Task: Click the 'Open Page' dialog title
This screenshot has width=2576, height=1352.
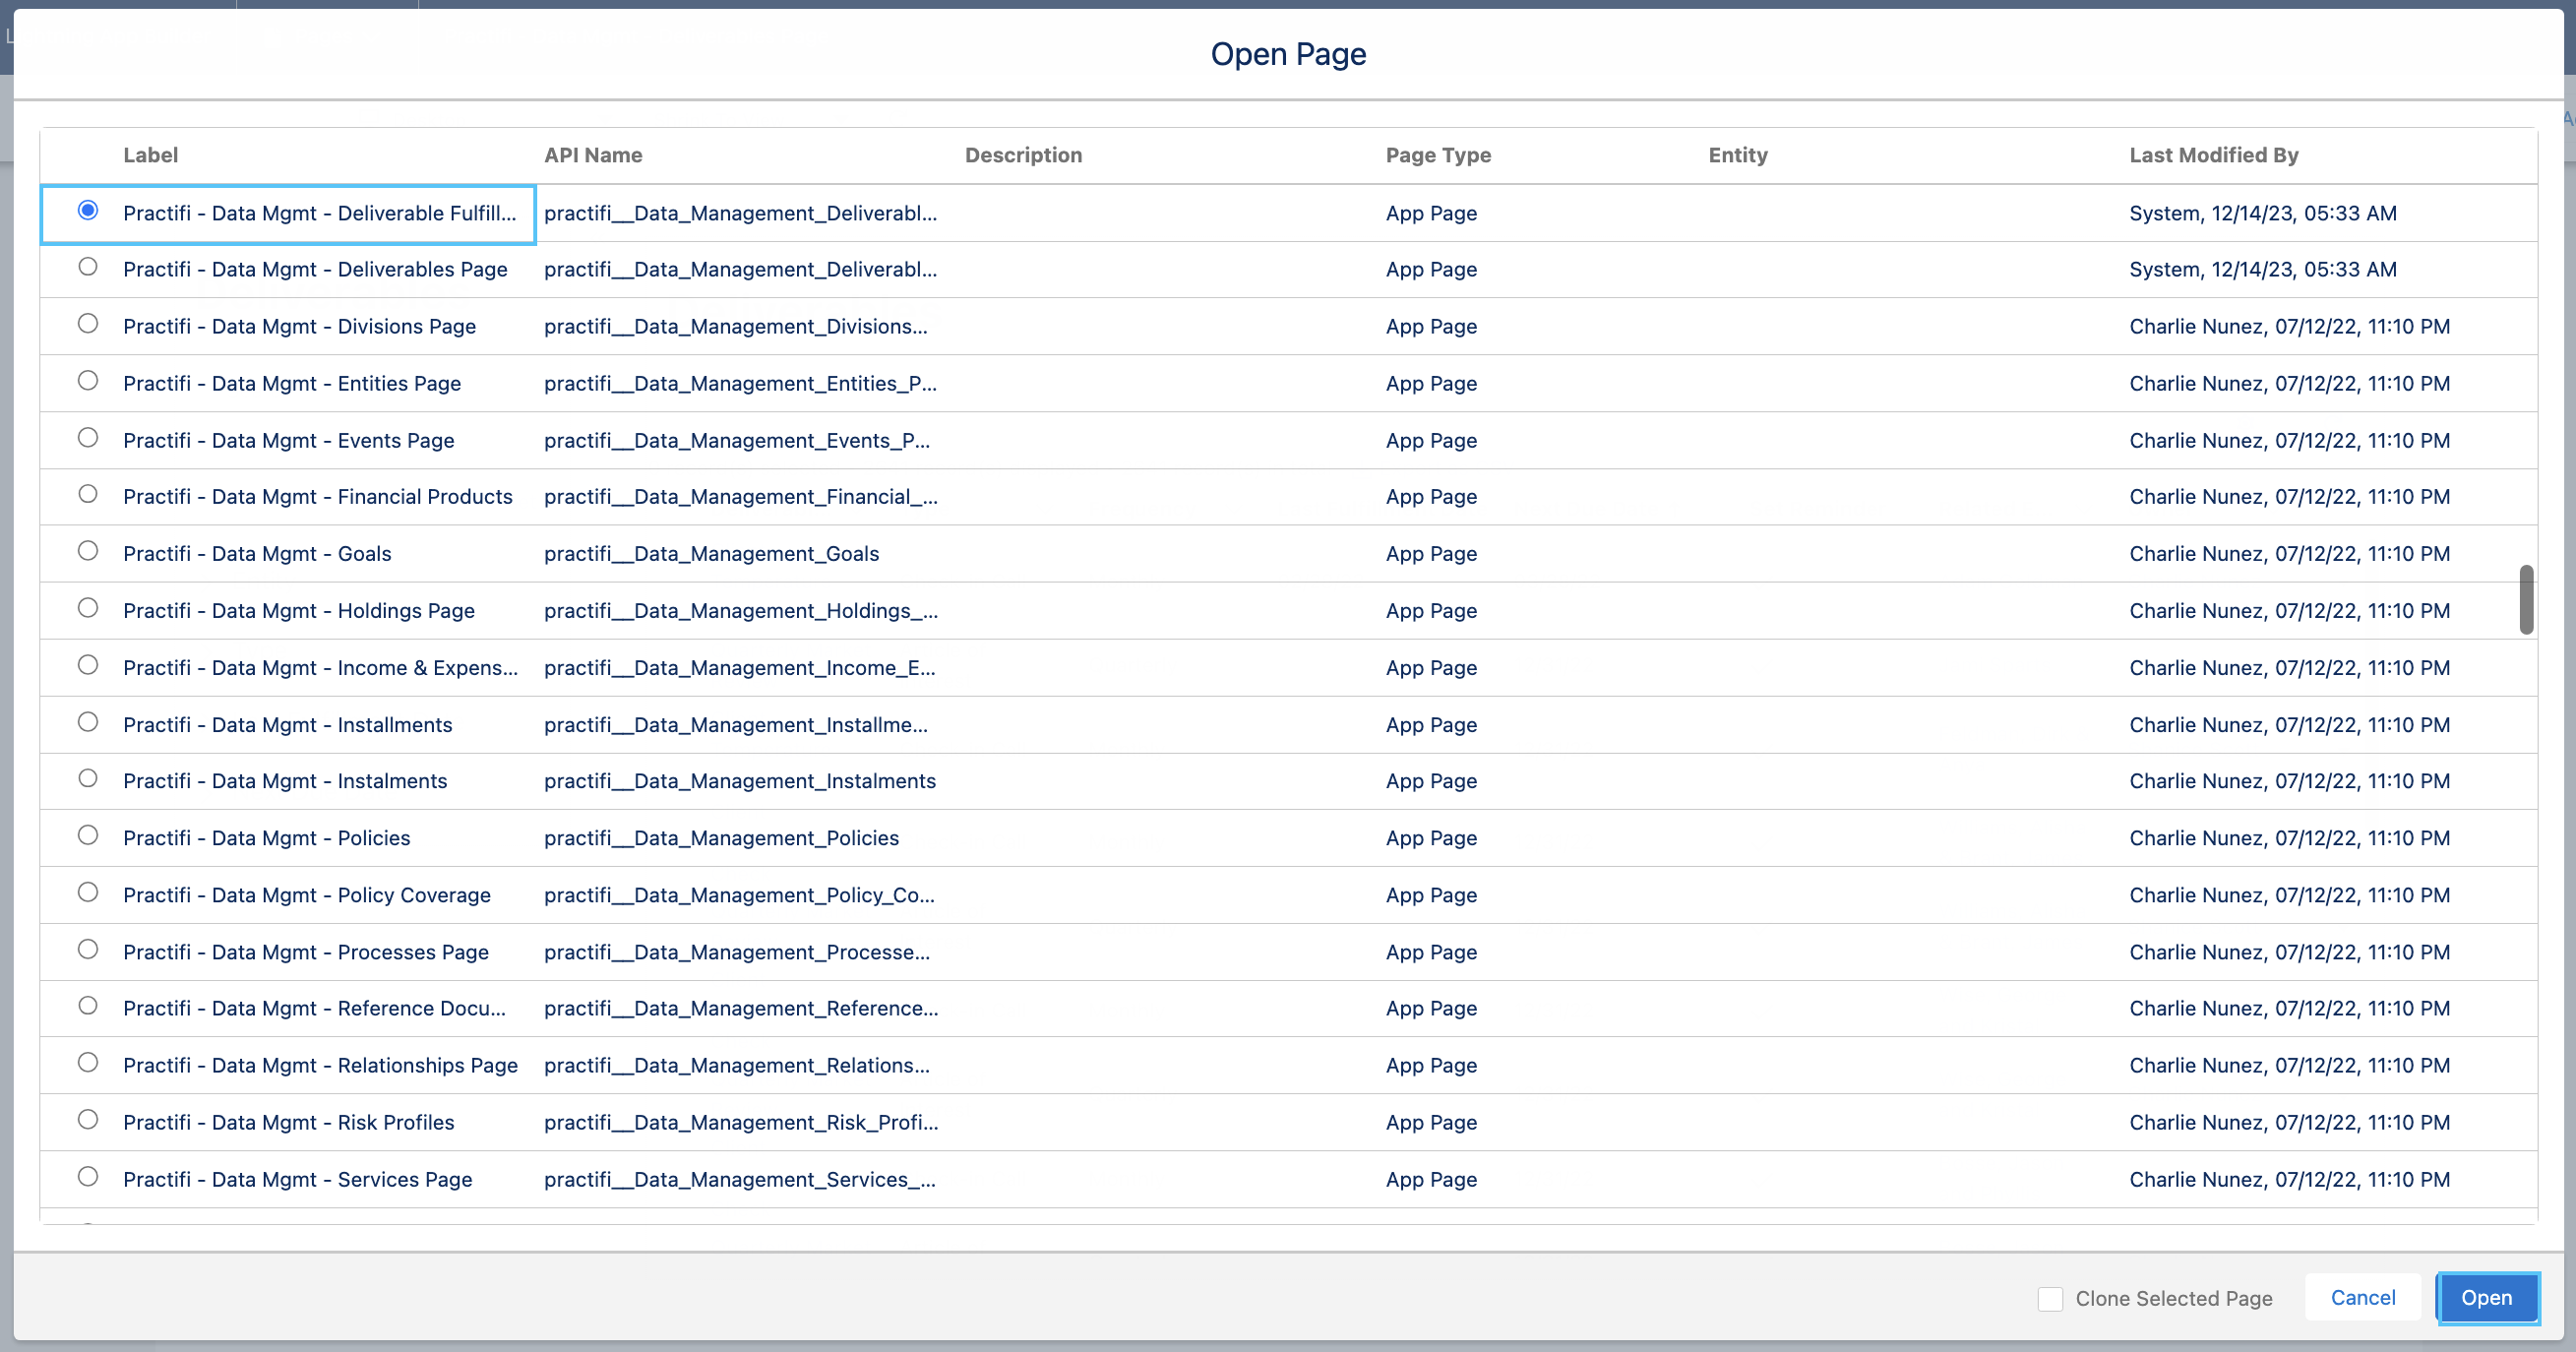Action: [1288, 54]
